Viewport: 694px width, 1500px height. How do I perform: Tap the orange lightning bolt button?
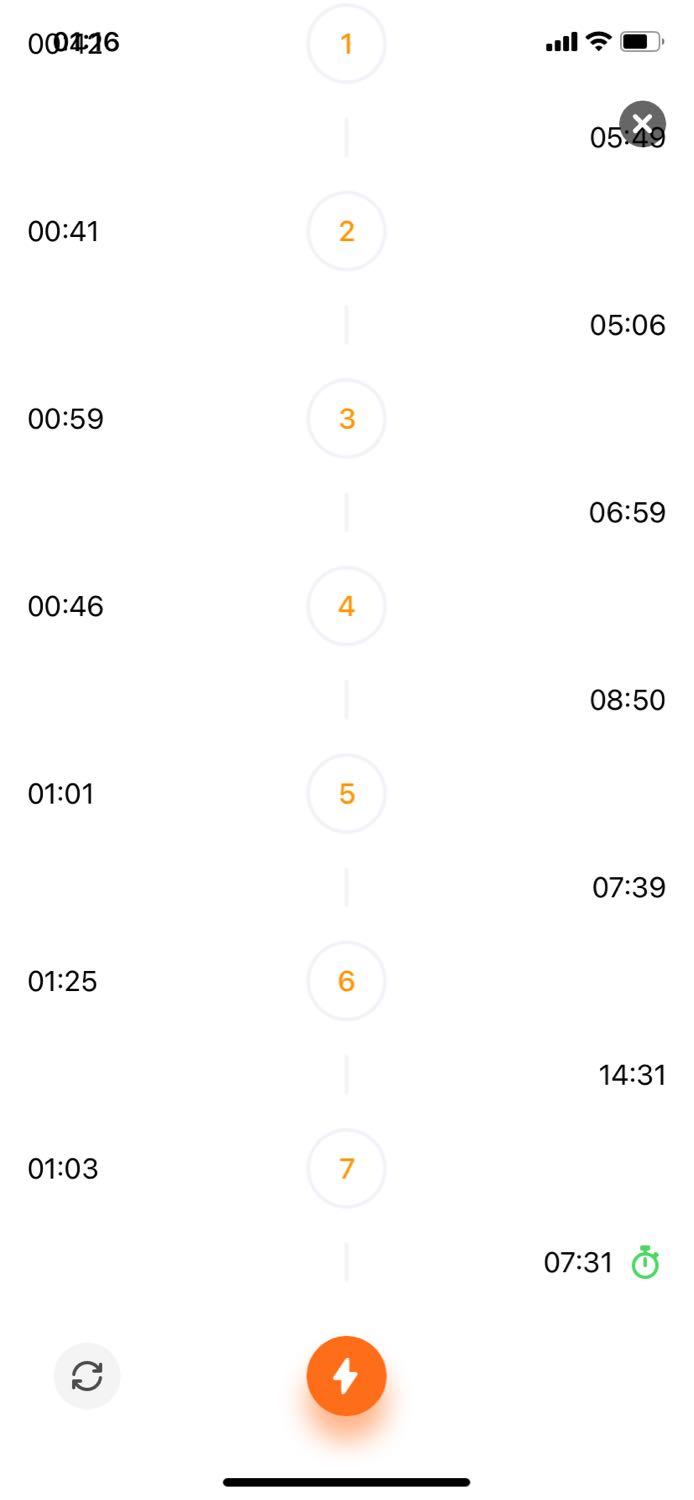pos(346,1376)
